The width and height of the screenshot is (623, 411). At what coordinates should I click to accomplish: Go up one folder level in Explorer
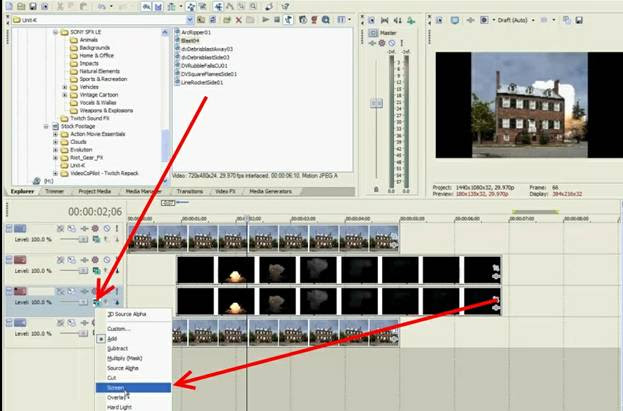pos(201,20)
